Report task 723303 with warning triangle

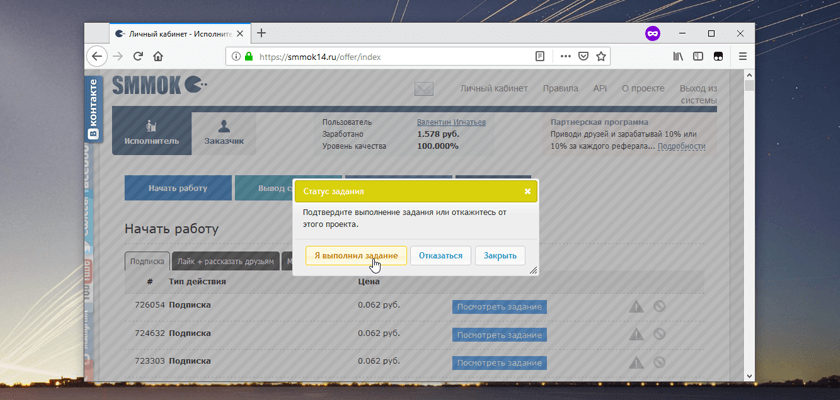click(636, 362)
